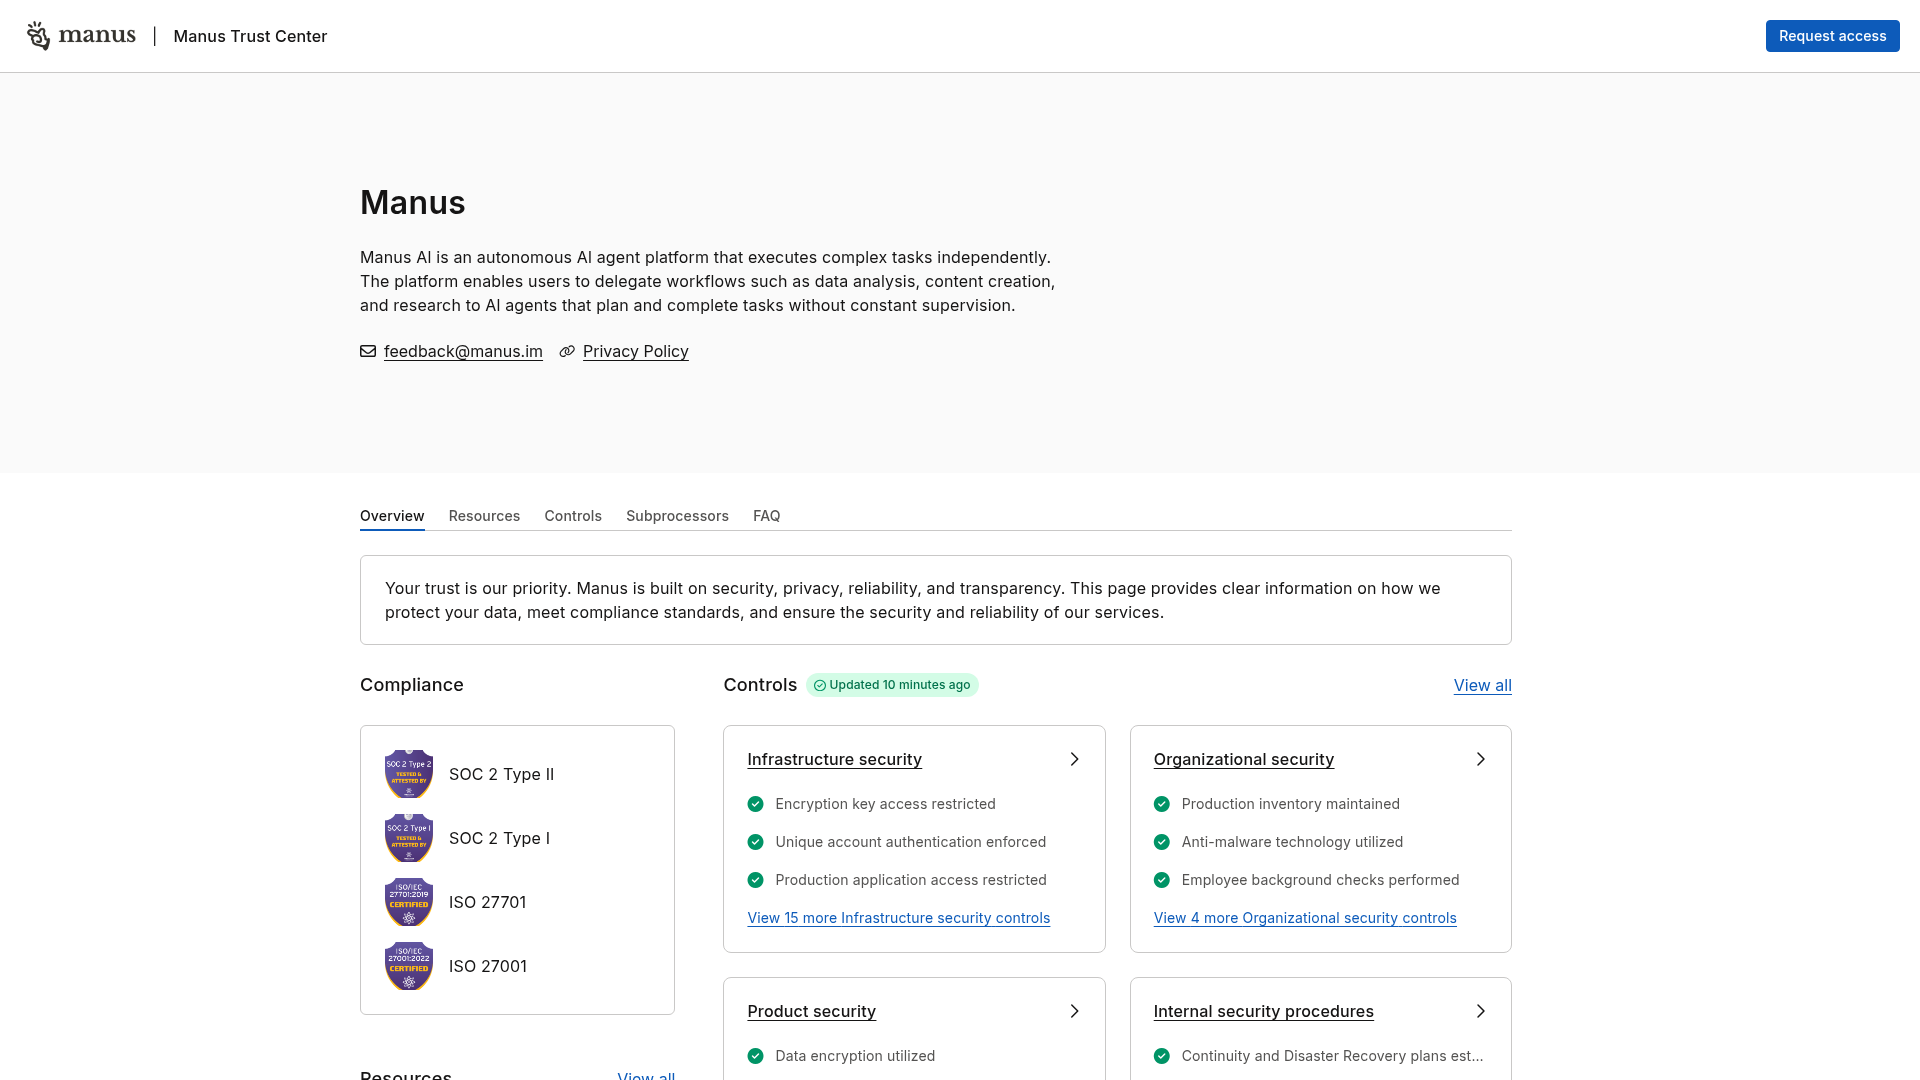1920x1080 pixels.
Task: Expand Infrastructure security with its chevron
Action: coord(1074,759)
